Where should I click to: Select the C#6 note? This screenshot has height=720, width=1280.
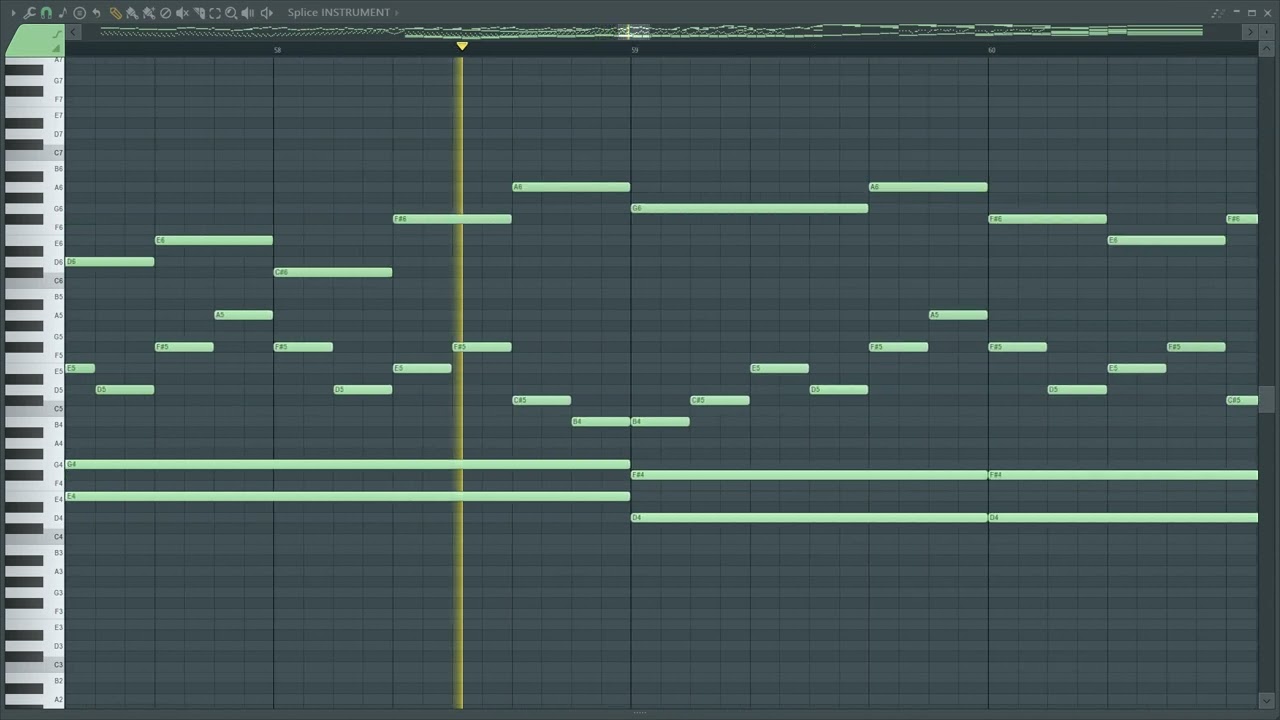tap(333, 272)
